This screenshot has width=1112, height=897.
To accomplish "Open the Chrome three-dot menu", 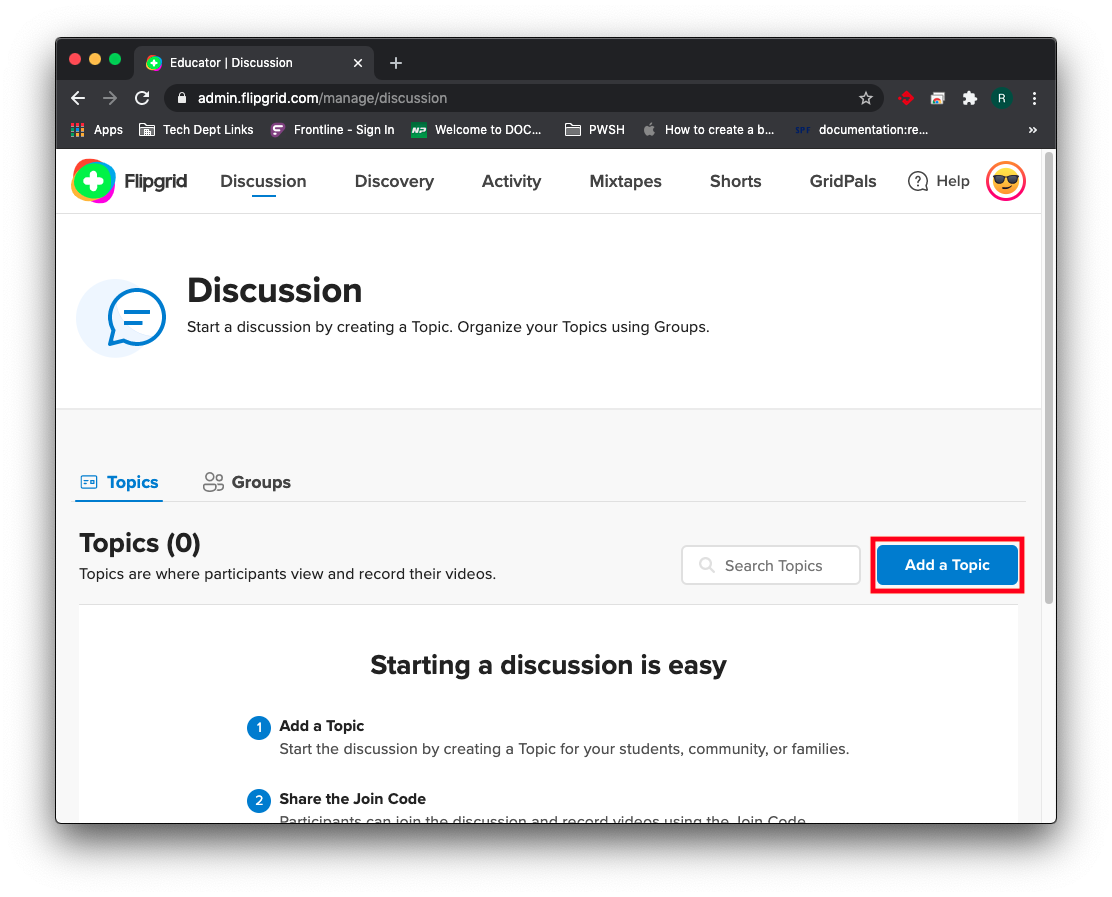I will coord(1034,98).
